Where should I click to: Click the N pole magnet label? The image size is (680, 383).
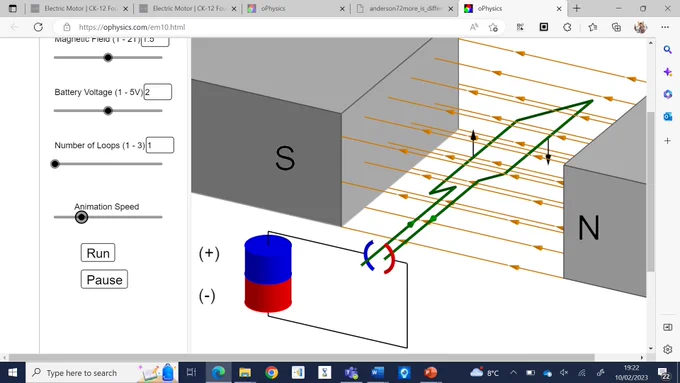pyautogui.click(x=589, y=228)
